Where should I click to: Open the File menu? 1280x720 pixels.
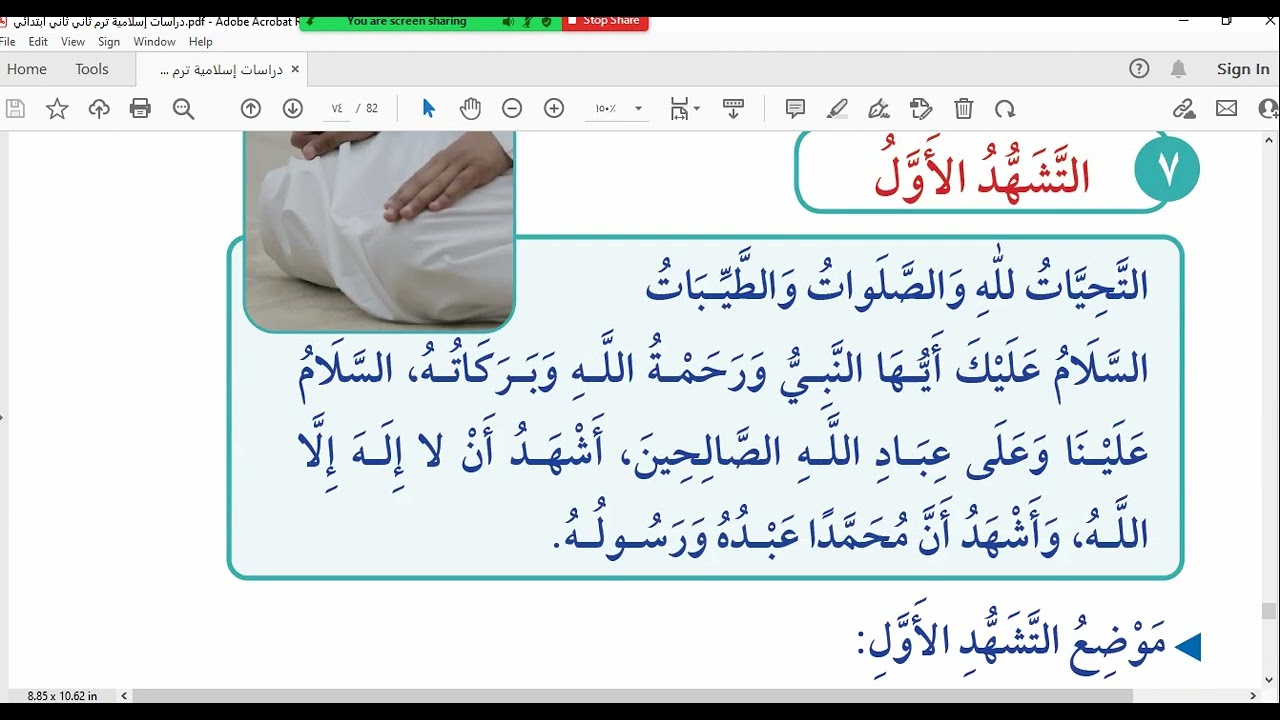pos(9,42)
